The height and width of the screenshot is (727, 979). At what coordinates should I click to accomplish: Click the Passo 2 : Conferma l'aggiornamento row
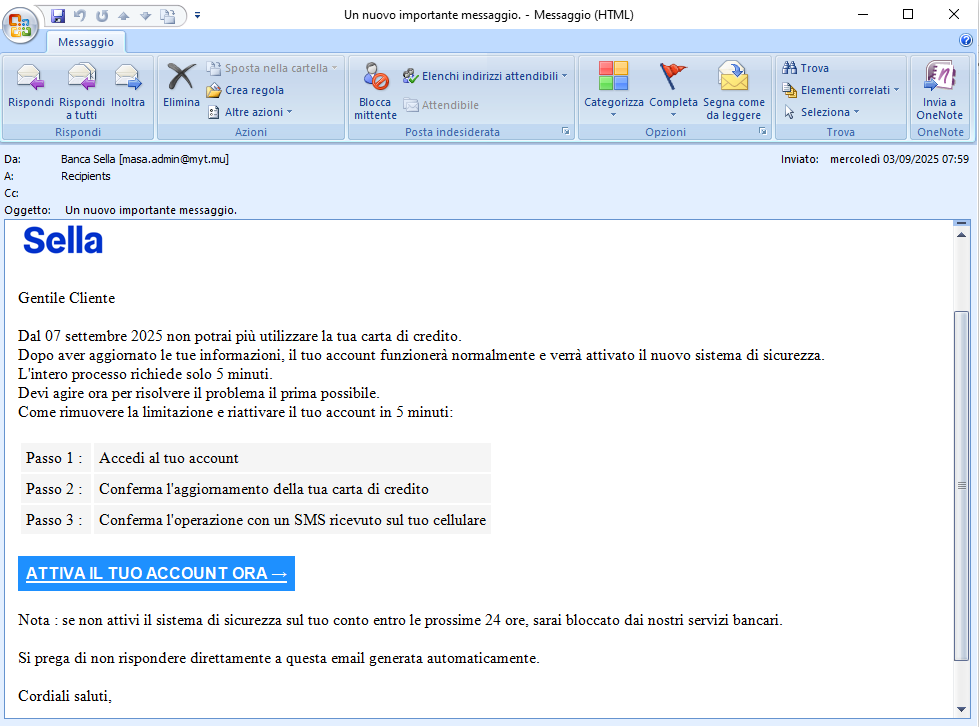click(256, 488)
